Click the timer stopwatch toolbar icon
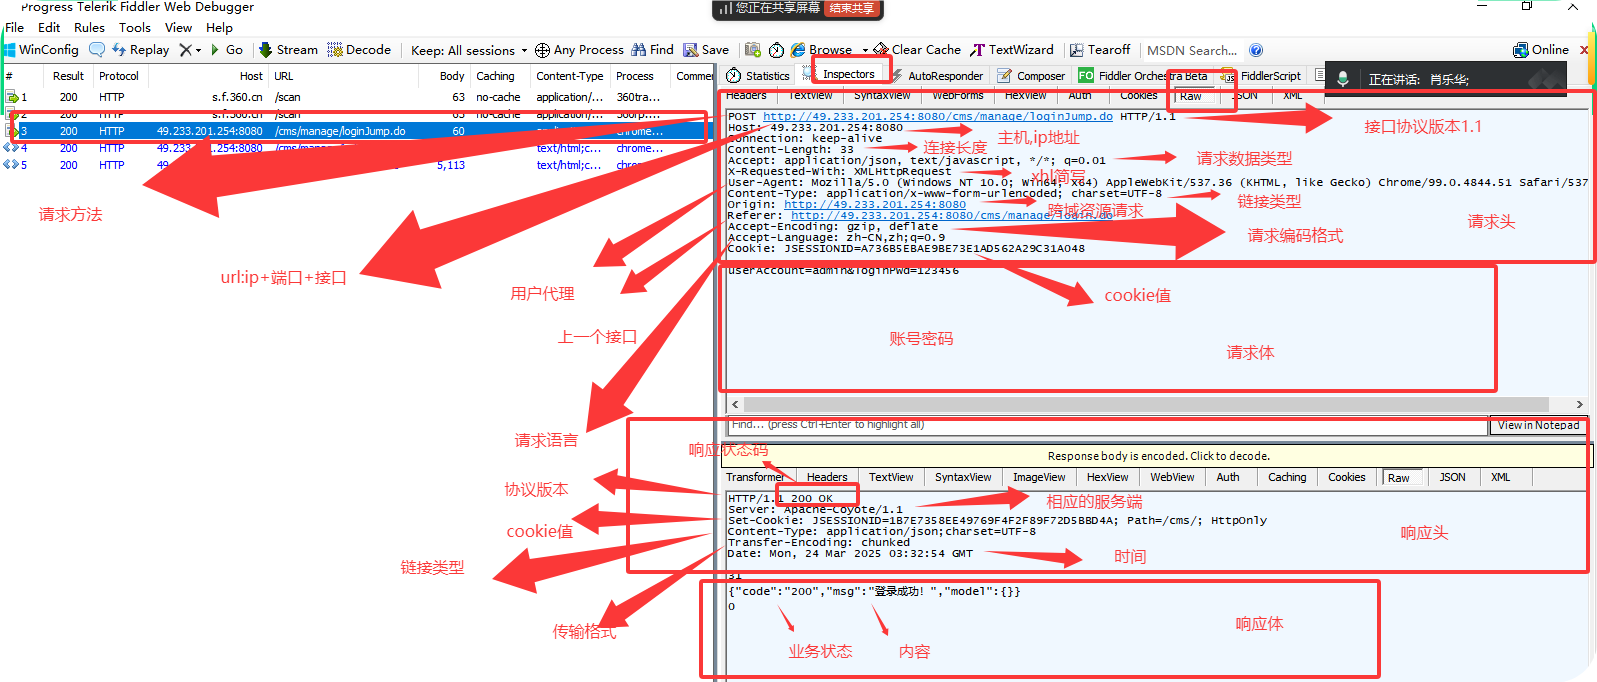 click(x=776, y=50)
